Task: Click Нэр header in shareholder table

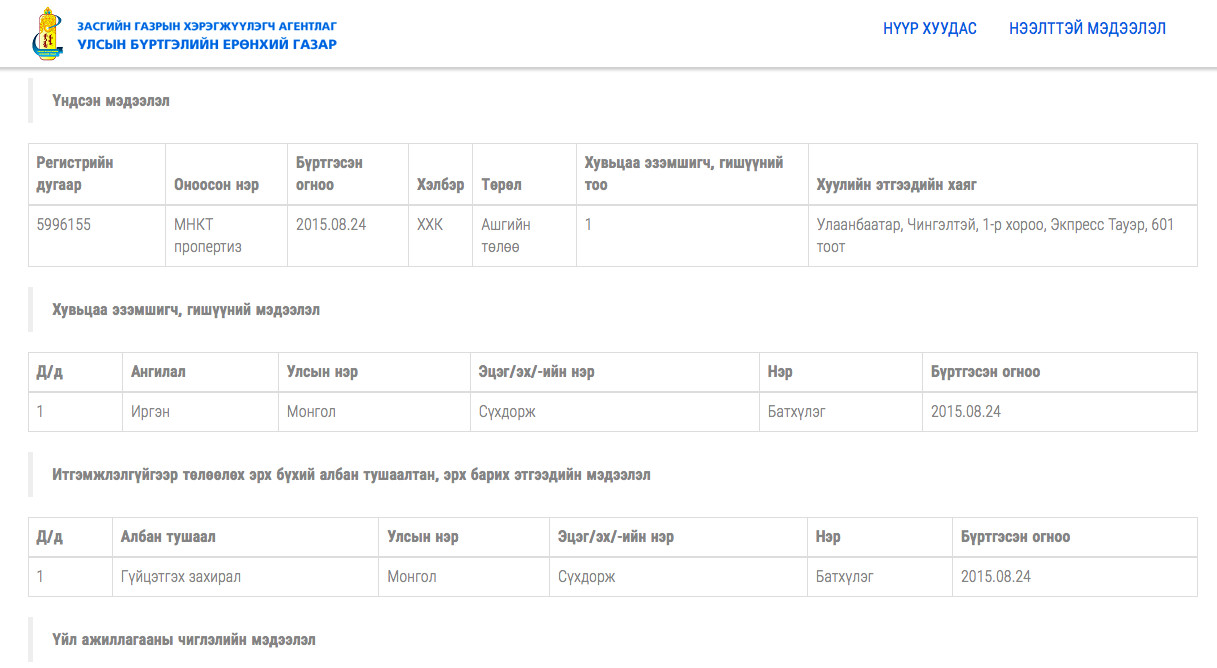Action: [841, 372]
